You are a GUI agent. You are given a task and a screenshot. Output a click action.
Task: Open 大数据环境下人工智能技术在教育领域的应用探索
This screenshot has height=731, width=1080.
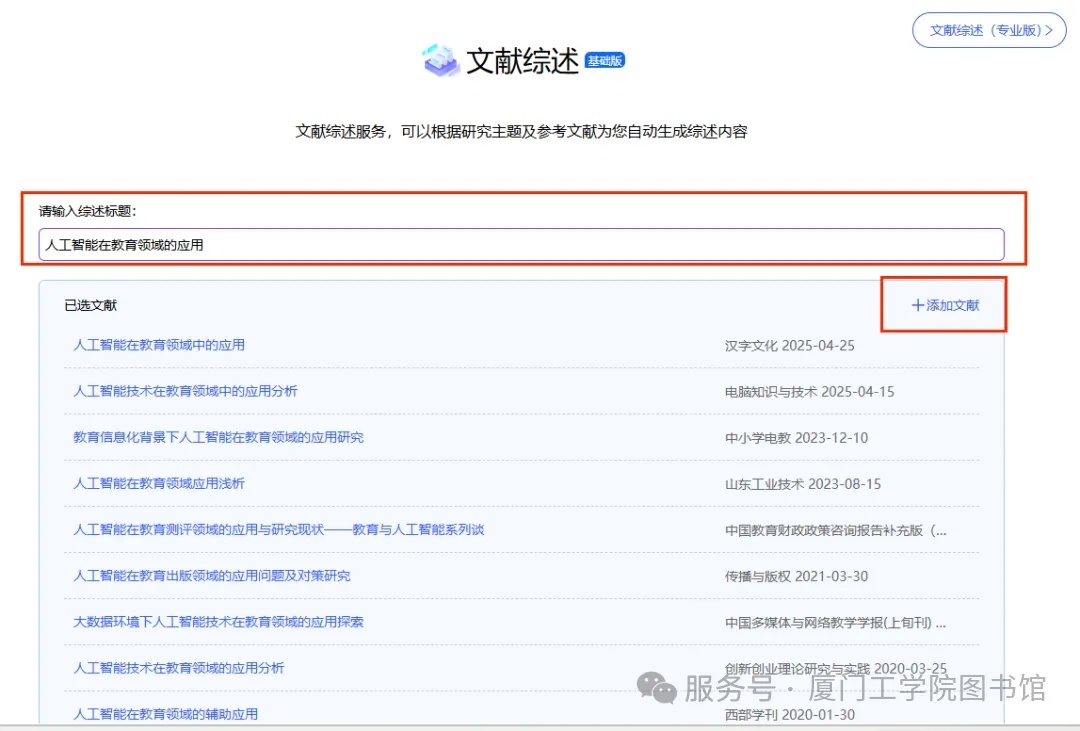(x=218, y=622)
